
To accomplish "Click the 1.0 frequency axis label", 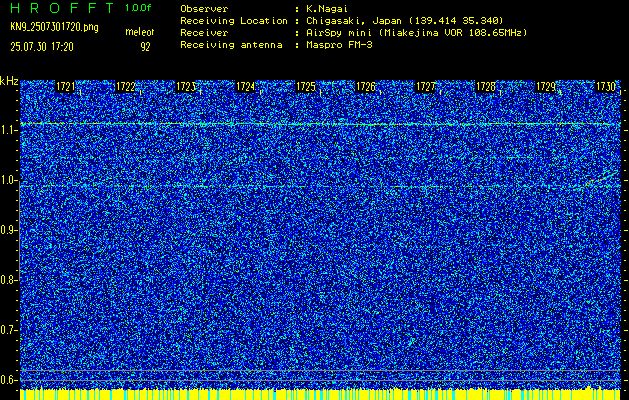I will 8,180.
